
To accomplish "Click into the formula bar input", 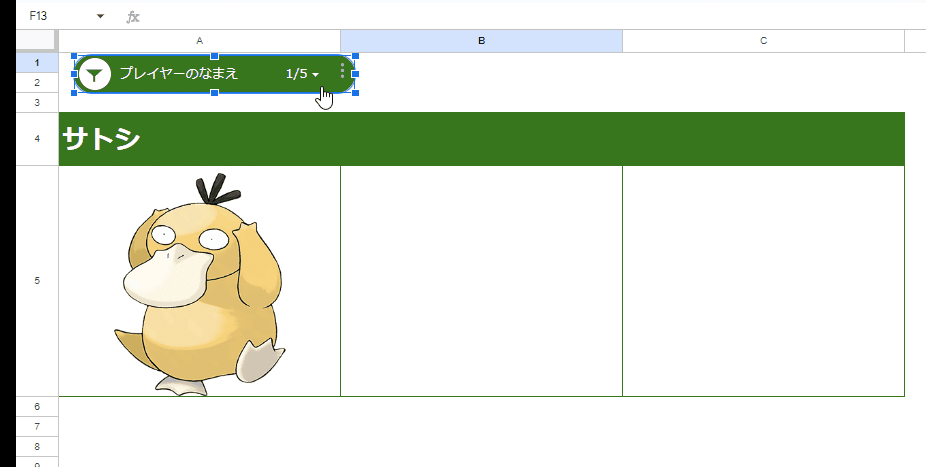I will pyautogui.click(x=532, y=17).
